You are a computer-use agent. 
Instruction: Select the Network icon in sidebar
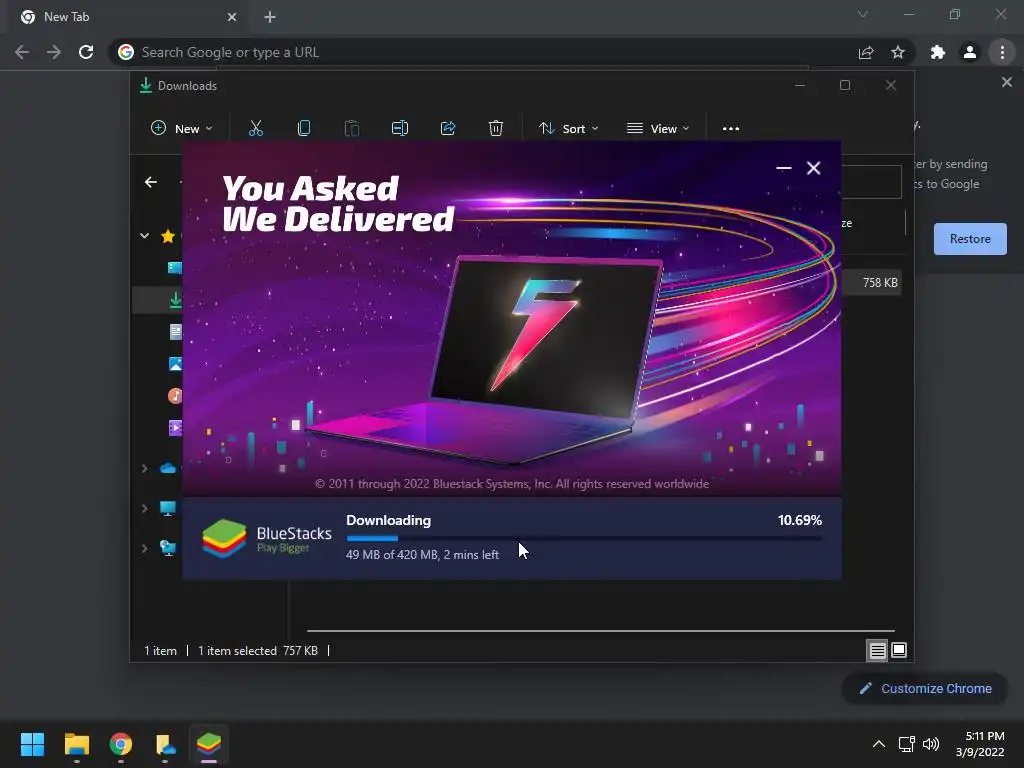point(168,548)
